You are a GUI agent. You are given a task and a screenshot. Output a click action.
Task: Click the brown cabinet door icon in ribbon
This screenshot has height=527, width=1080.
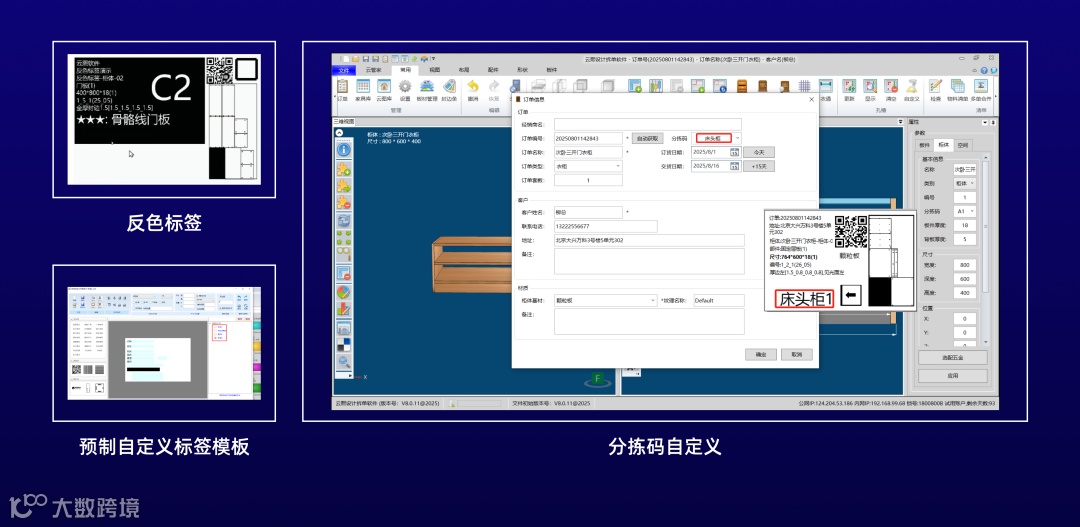[x=762, y=86]
